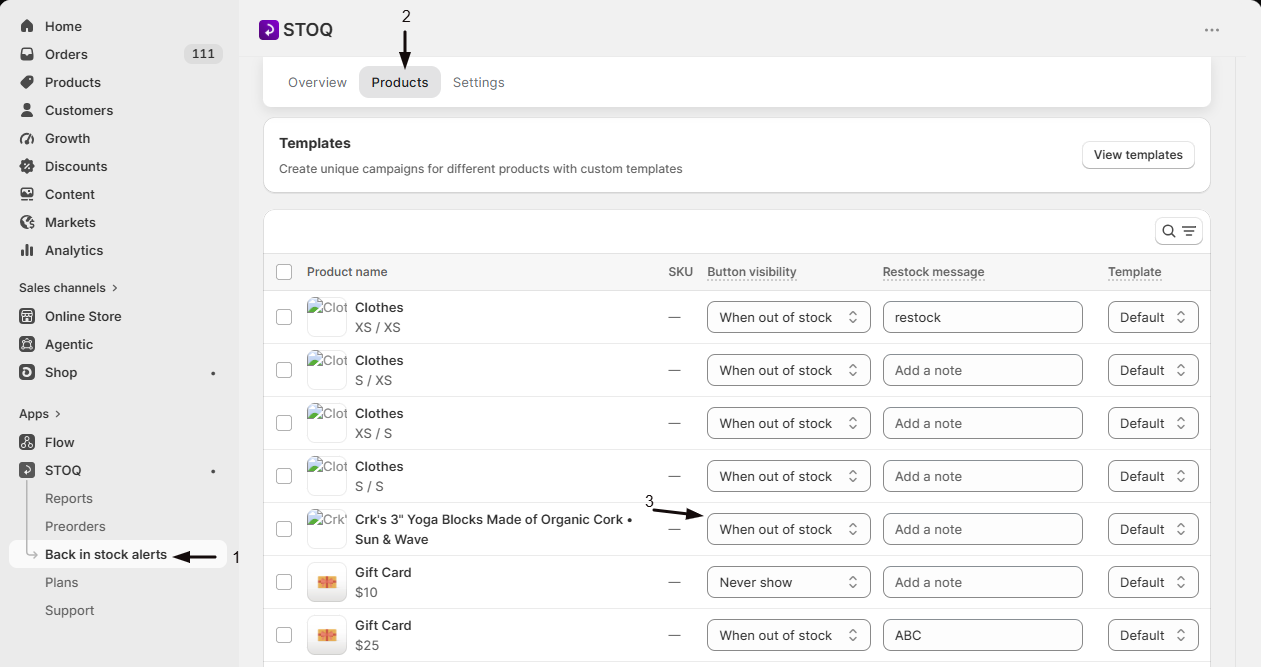Open Button visibility dropdown for Clothes S / XS

click(789, 370)
